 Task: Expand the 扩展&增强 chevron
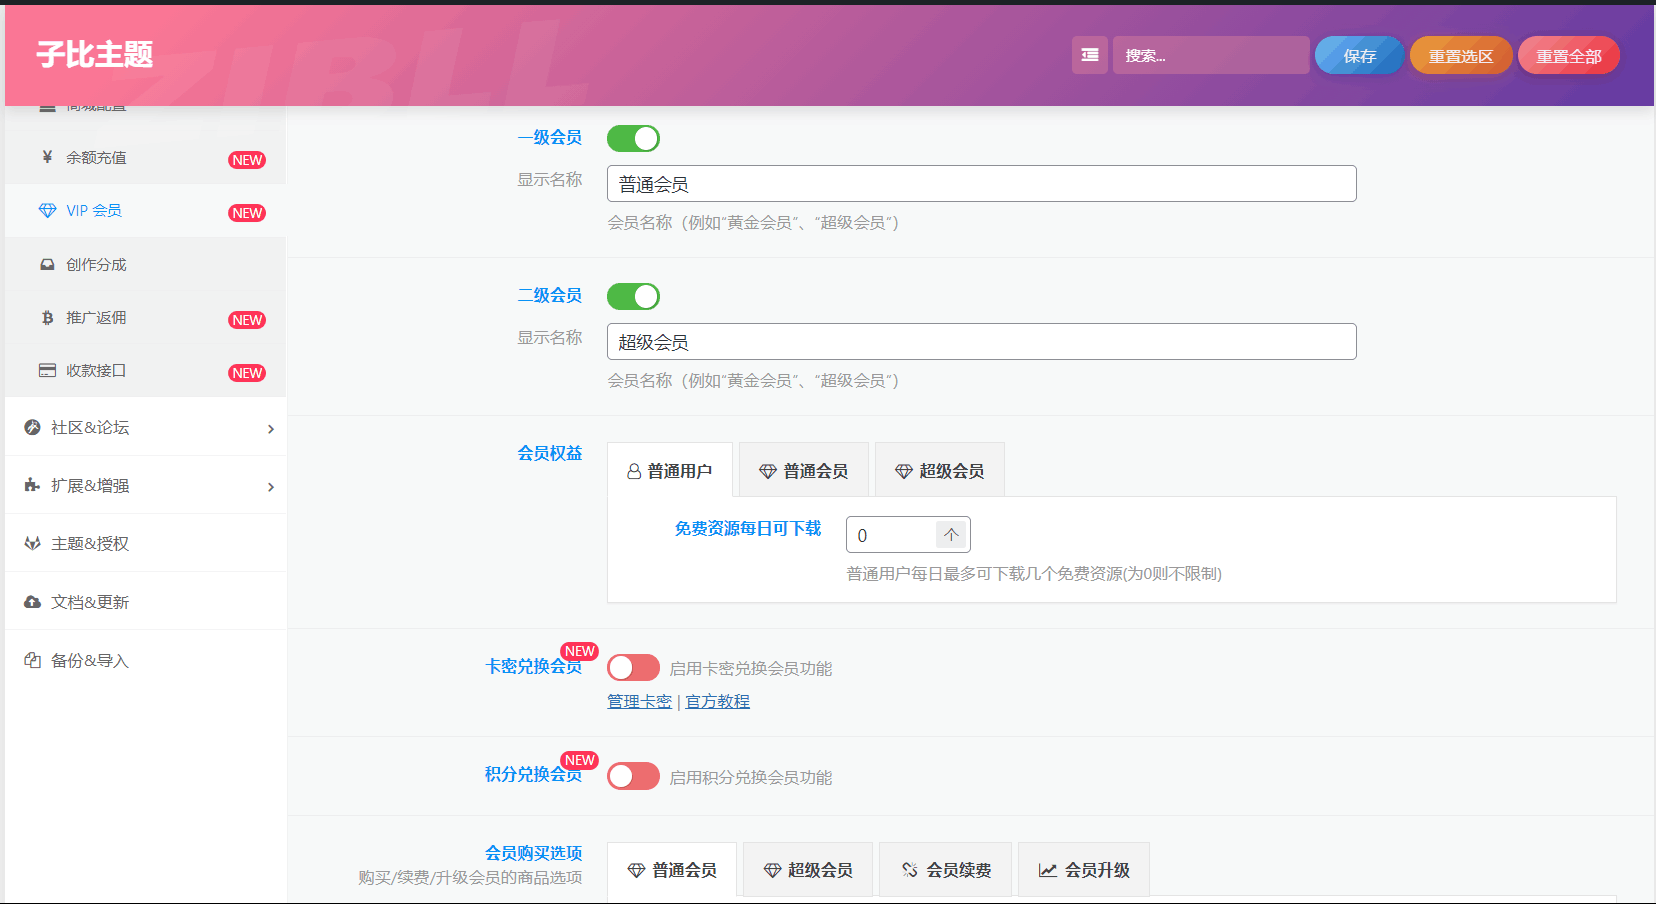coord(271,487)
